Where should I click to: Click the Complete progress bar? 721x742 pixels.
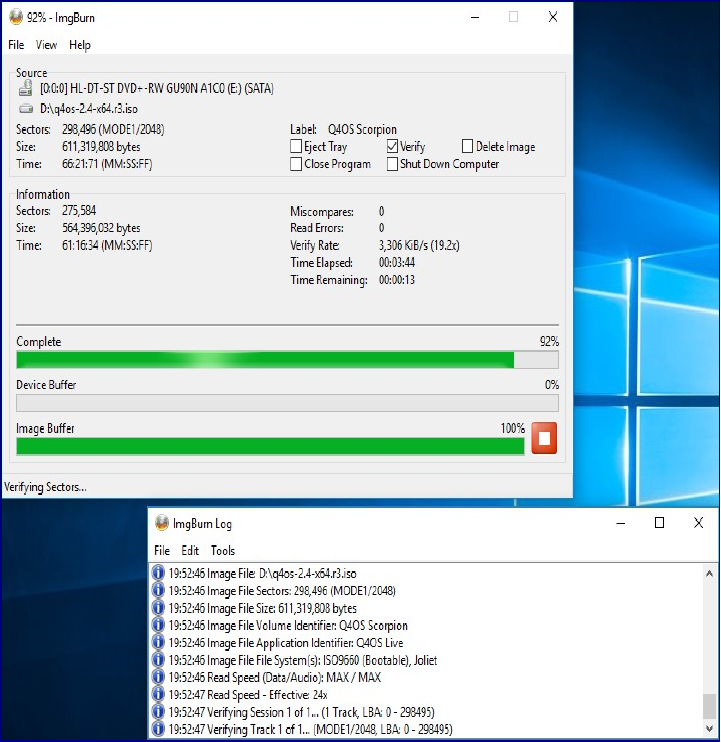coord(287,360)
